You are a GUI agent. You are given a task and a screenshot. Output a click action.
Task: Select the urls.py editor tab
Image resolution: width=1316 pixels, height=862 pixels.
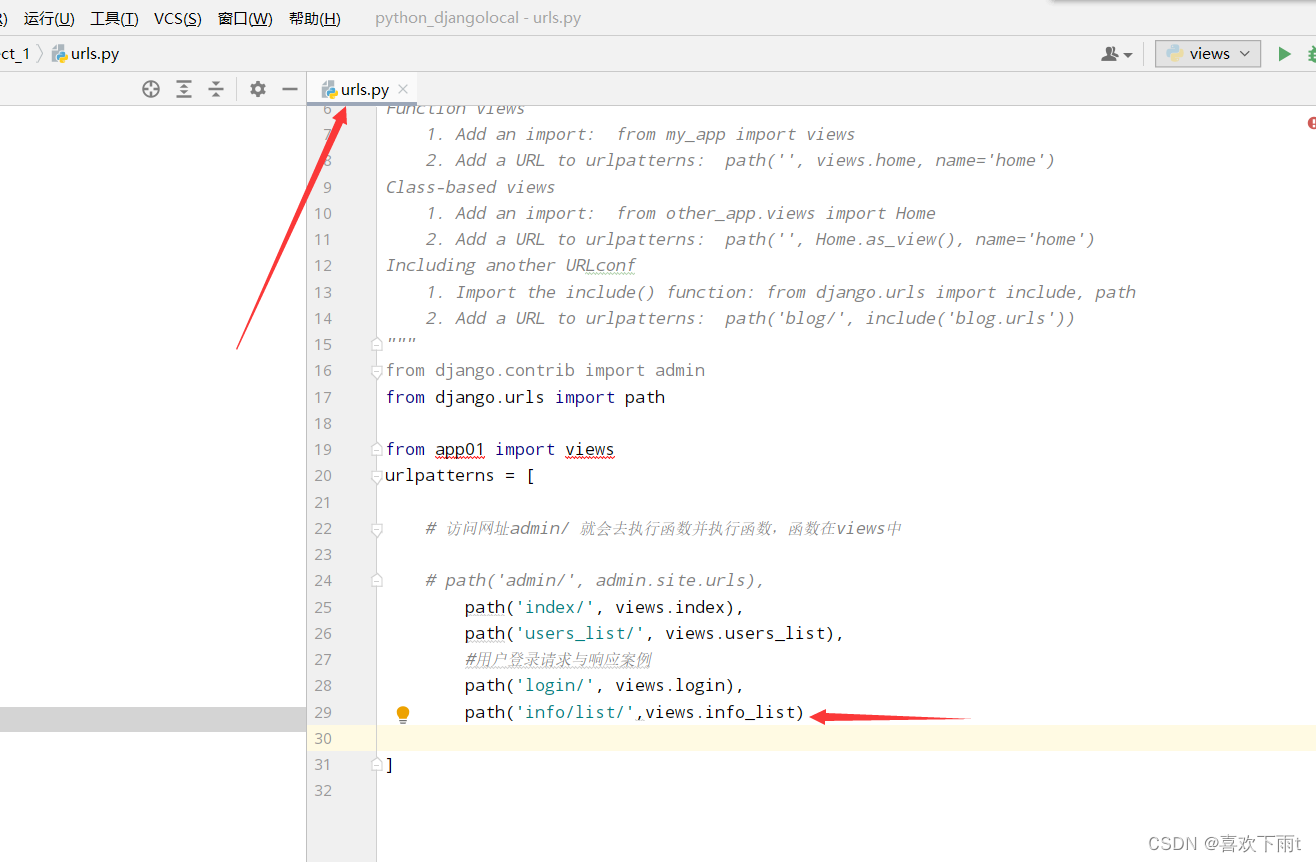pos(362,89)
